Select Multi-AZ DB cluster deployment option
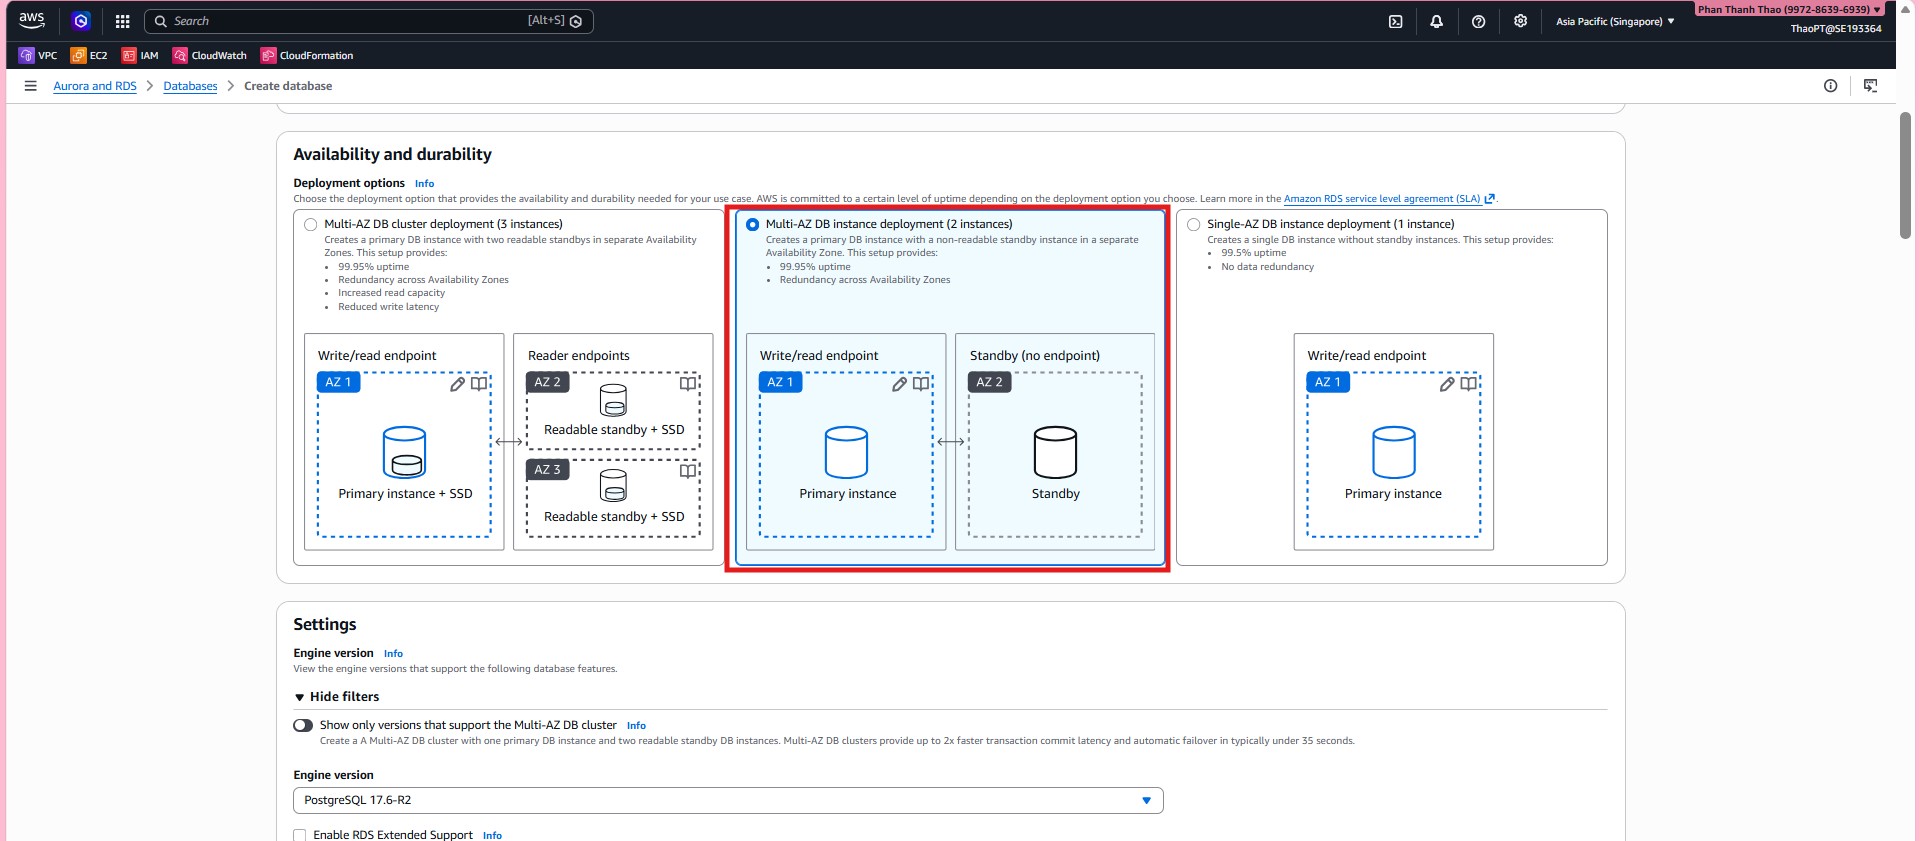 [x=311, y=225]
